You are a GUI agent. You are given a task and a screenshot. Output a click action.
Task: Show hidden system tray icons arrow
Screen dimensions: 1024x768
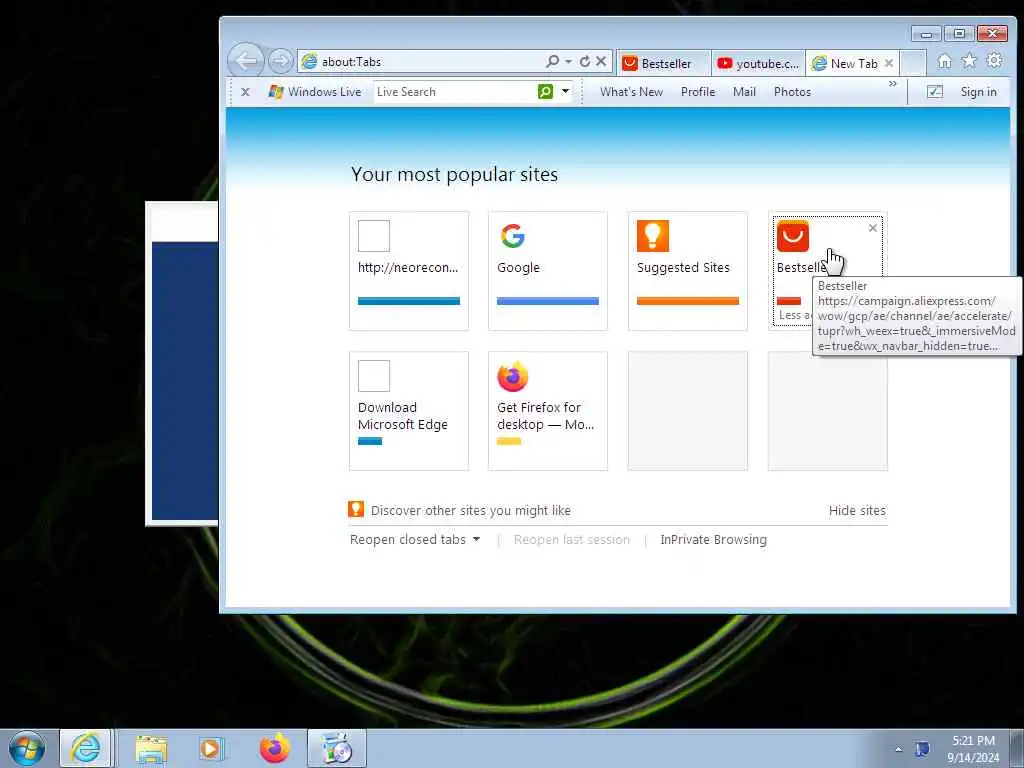[x=899, y=749]
